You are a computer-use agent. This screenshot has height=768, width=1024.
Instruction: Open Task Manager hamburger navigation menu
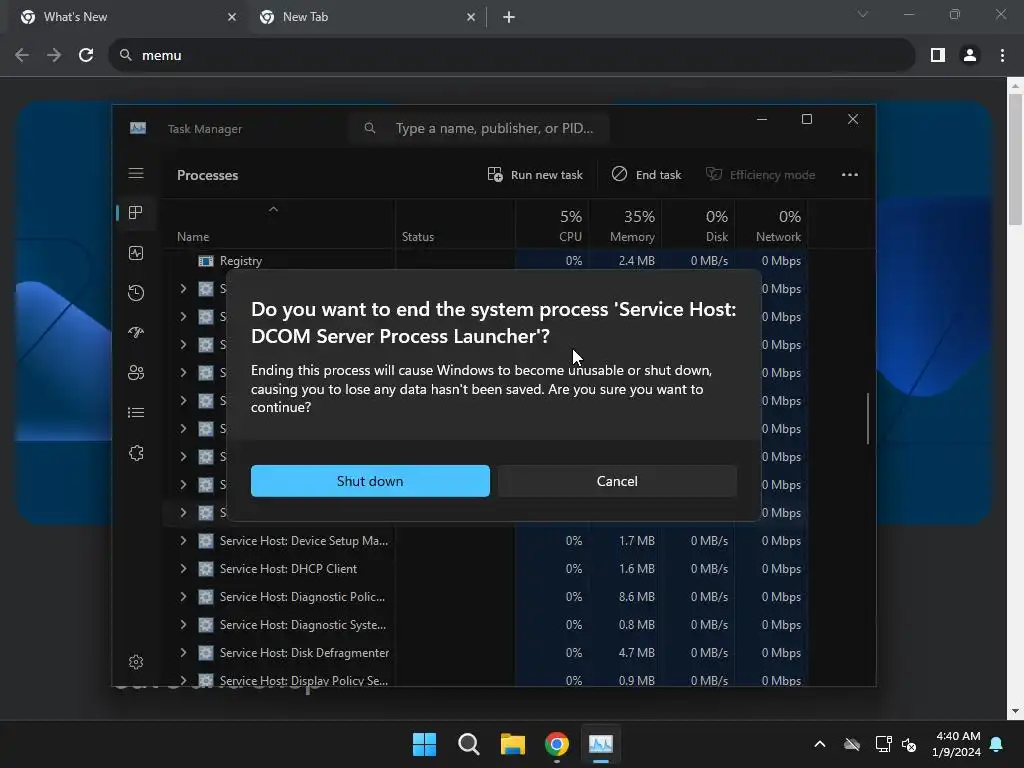point(136,173)
